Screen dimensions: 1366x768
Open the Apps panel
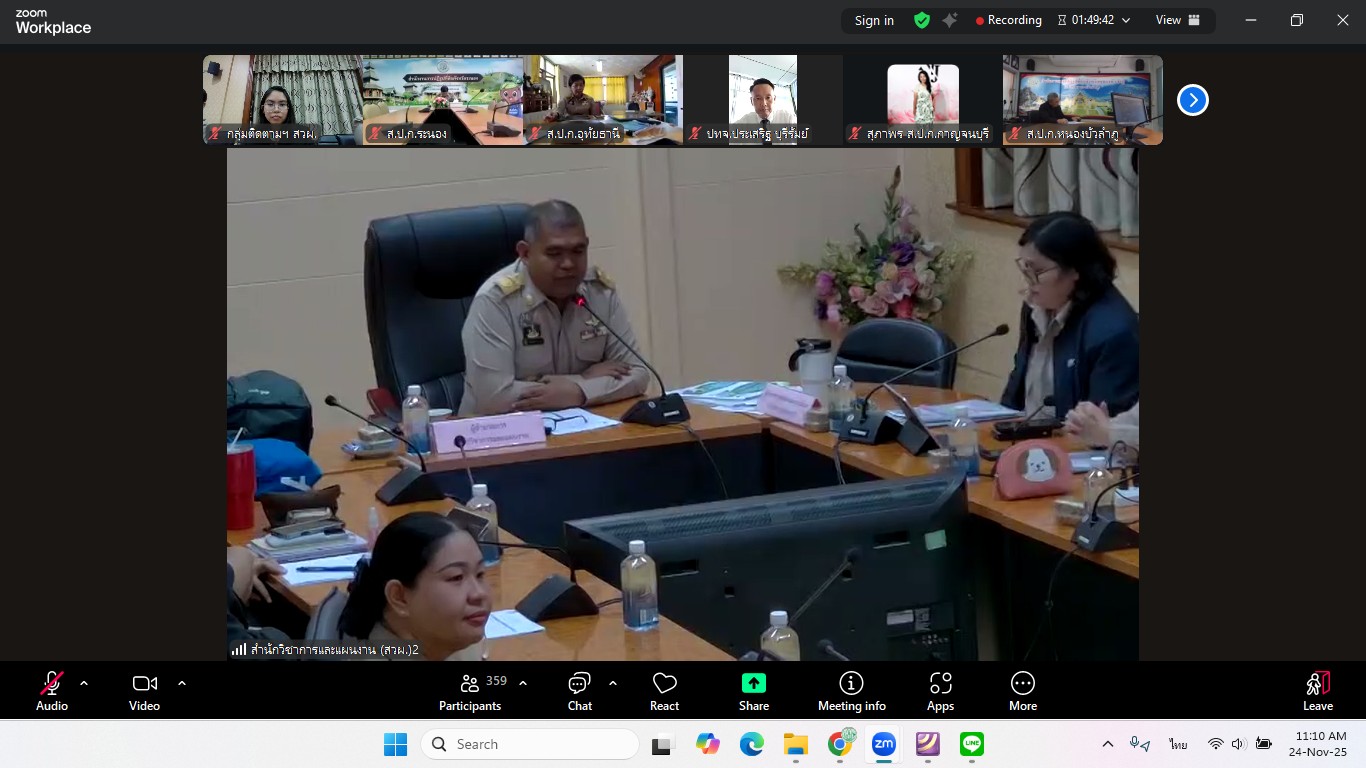[940, 690]
